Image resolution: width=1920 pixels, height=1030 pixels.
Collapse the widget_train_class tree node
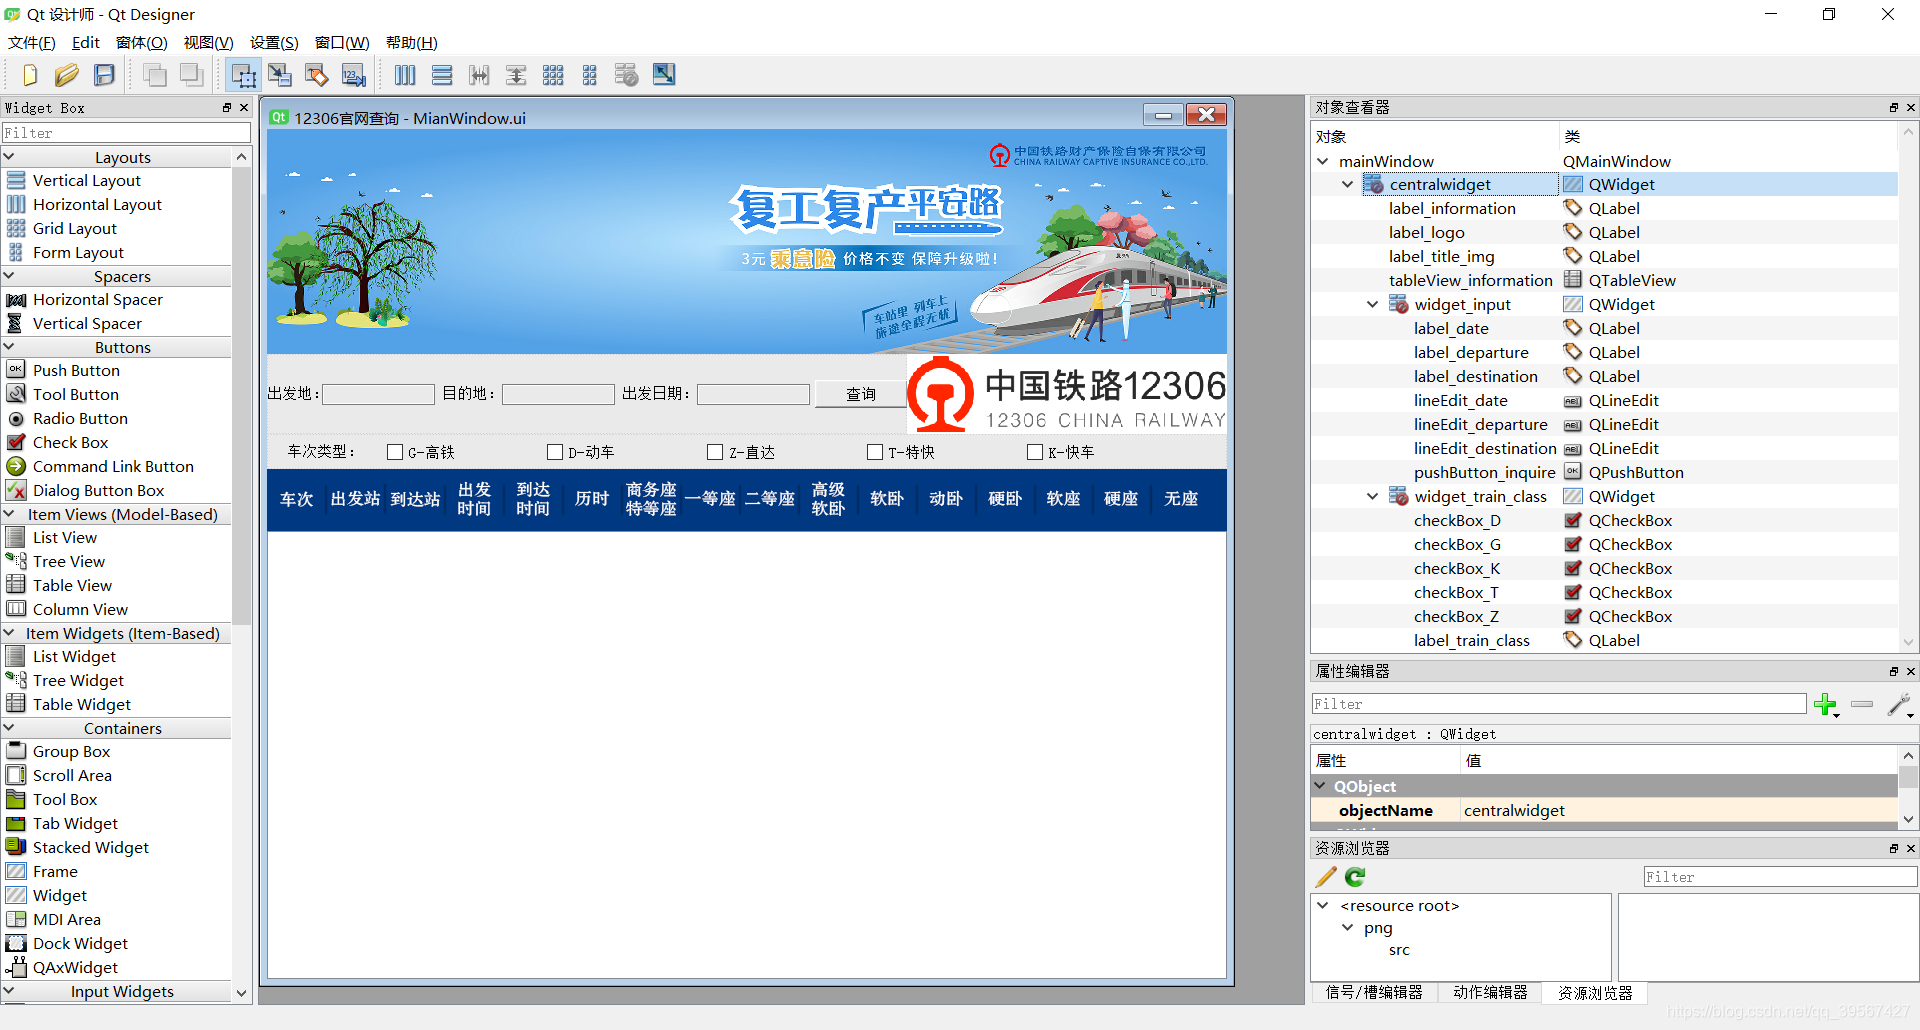click(1373, 496)
